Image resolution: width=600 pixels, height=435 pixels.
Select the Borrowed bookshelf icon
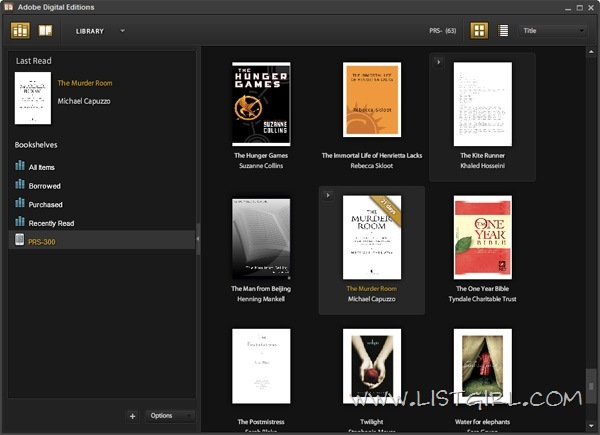(20, 185)
